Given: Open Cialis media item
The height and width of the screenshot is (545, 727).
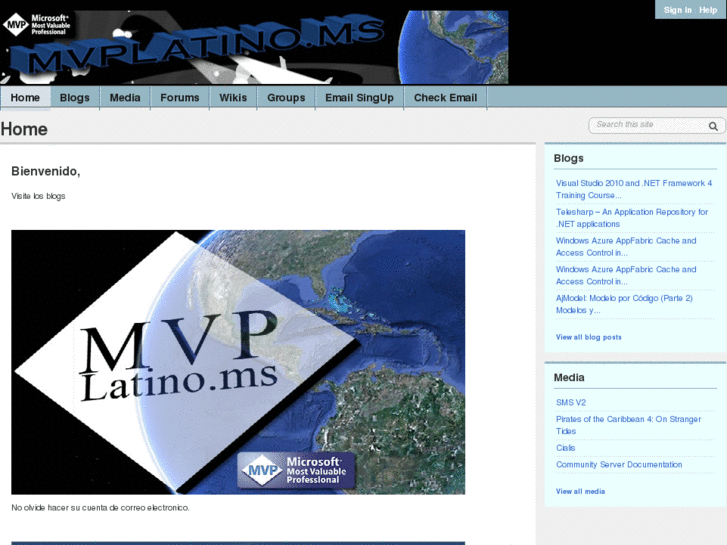Looking at the screenshot, I should (x=566, y=448).
